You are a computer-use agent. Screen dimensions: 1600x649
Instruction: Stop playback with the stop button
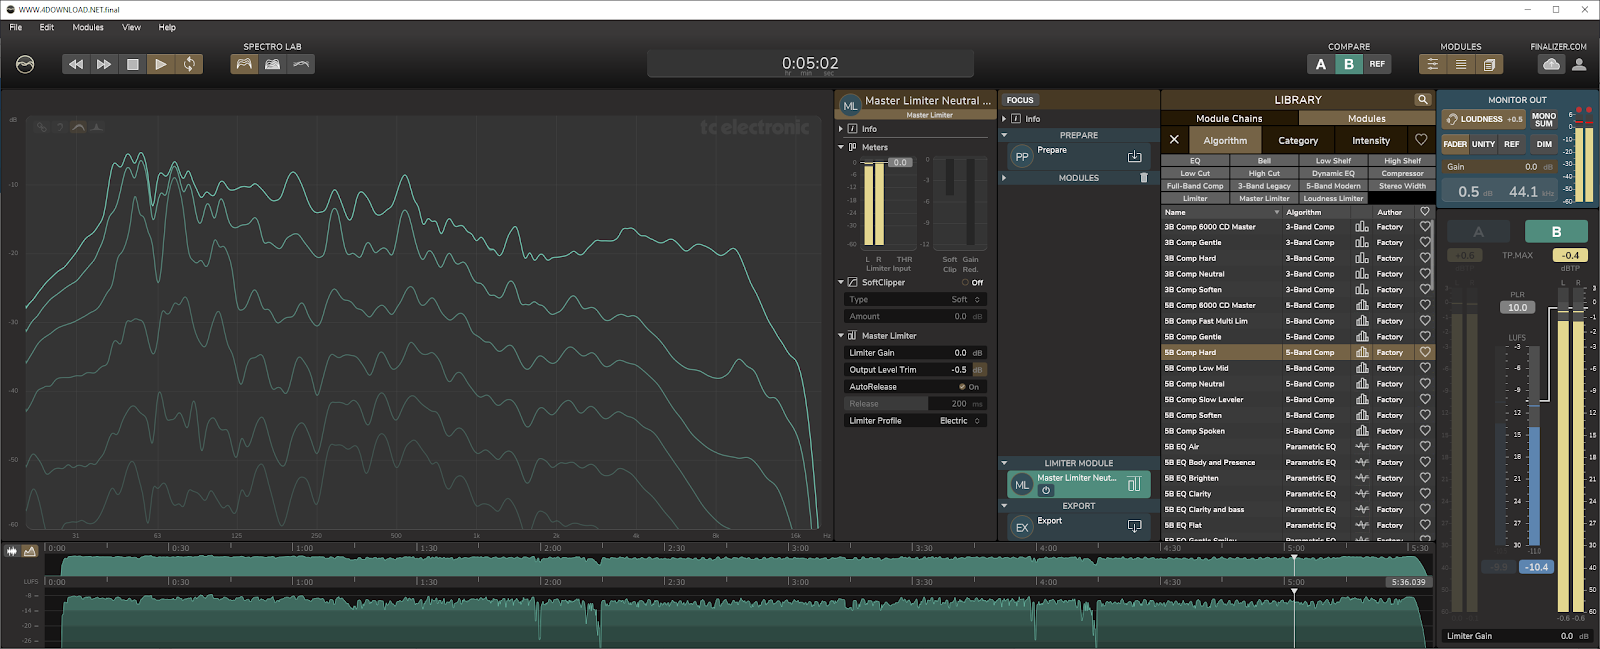pos(132,64)
